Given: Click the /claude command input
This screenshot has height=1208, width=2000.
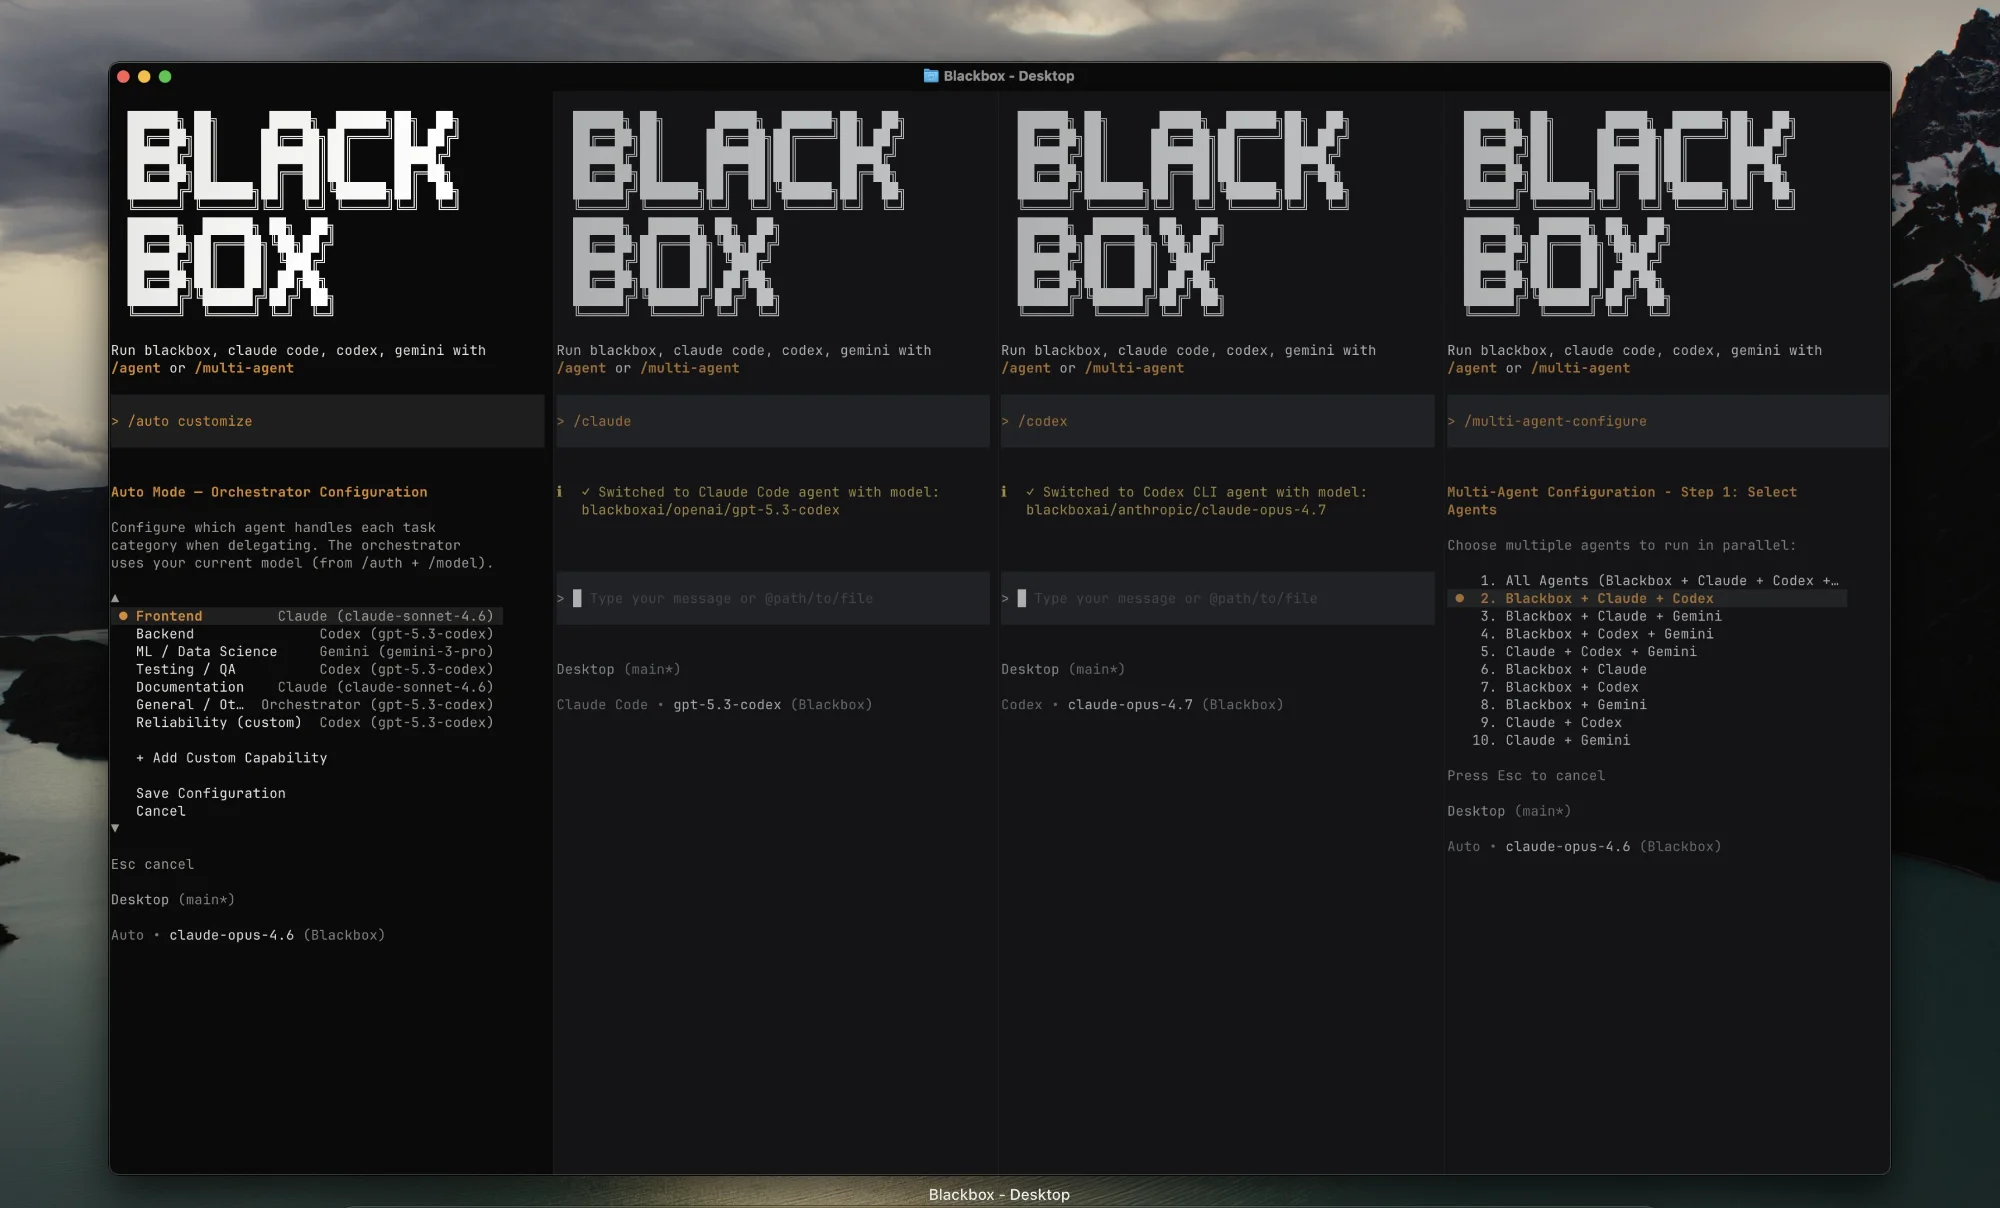Looking at the screenshot, I should (772, 421).
